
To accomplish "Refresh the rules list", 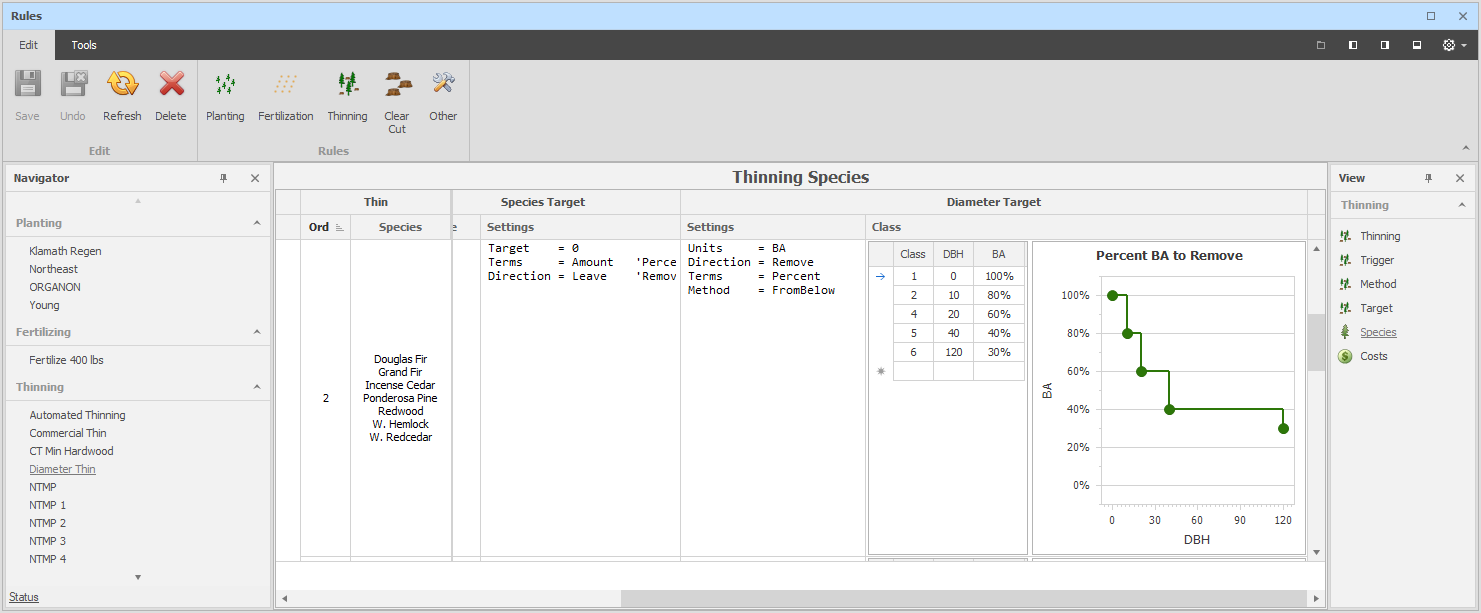I will [x=122, y=95].
